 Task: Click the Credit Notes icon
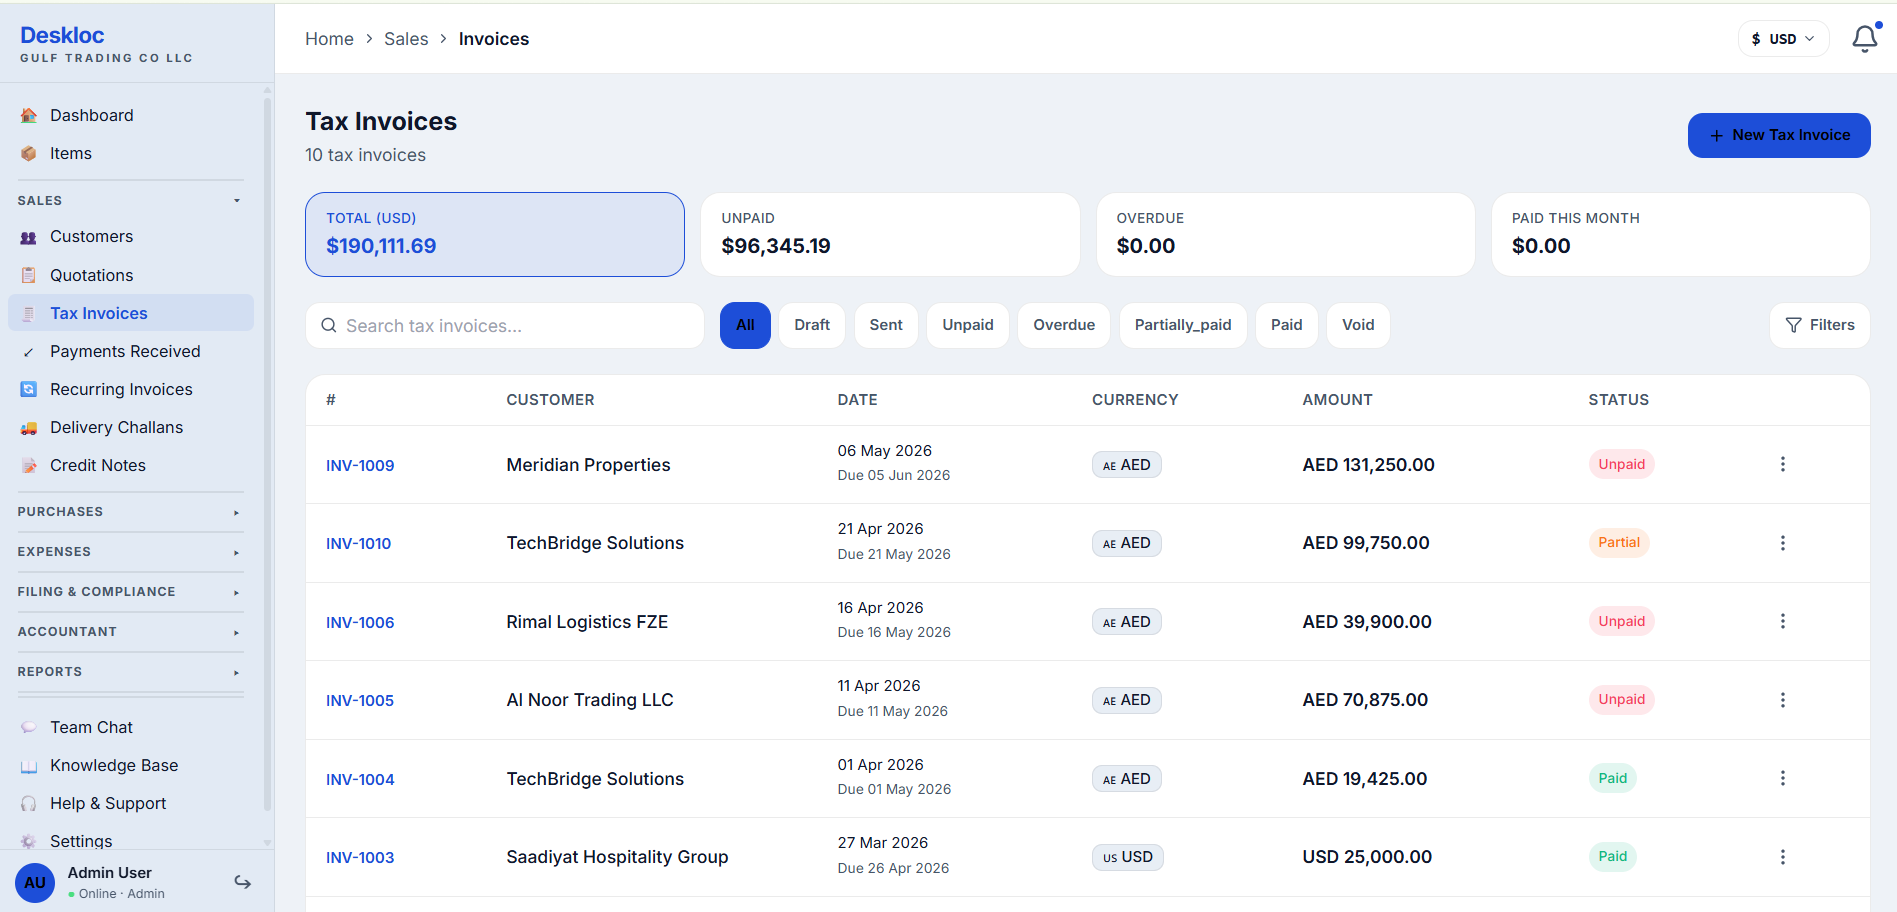29,466
